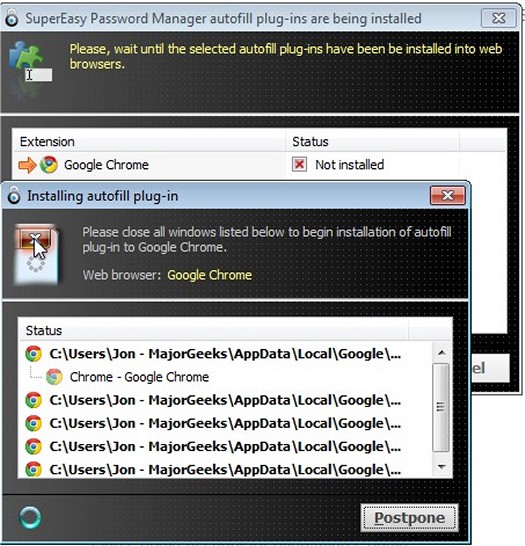Image resolution: width=525 pixels, height=546 pixels.
Task: Click the status list scrollbar thumb
Action: tap(441, 407)
